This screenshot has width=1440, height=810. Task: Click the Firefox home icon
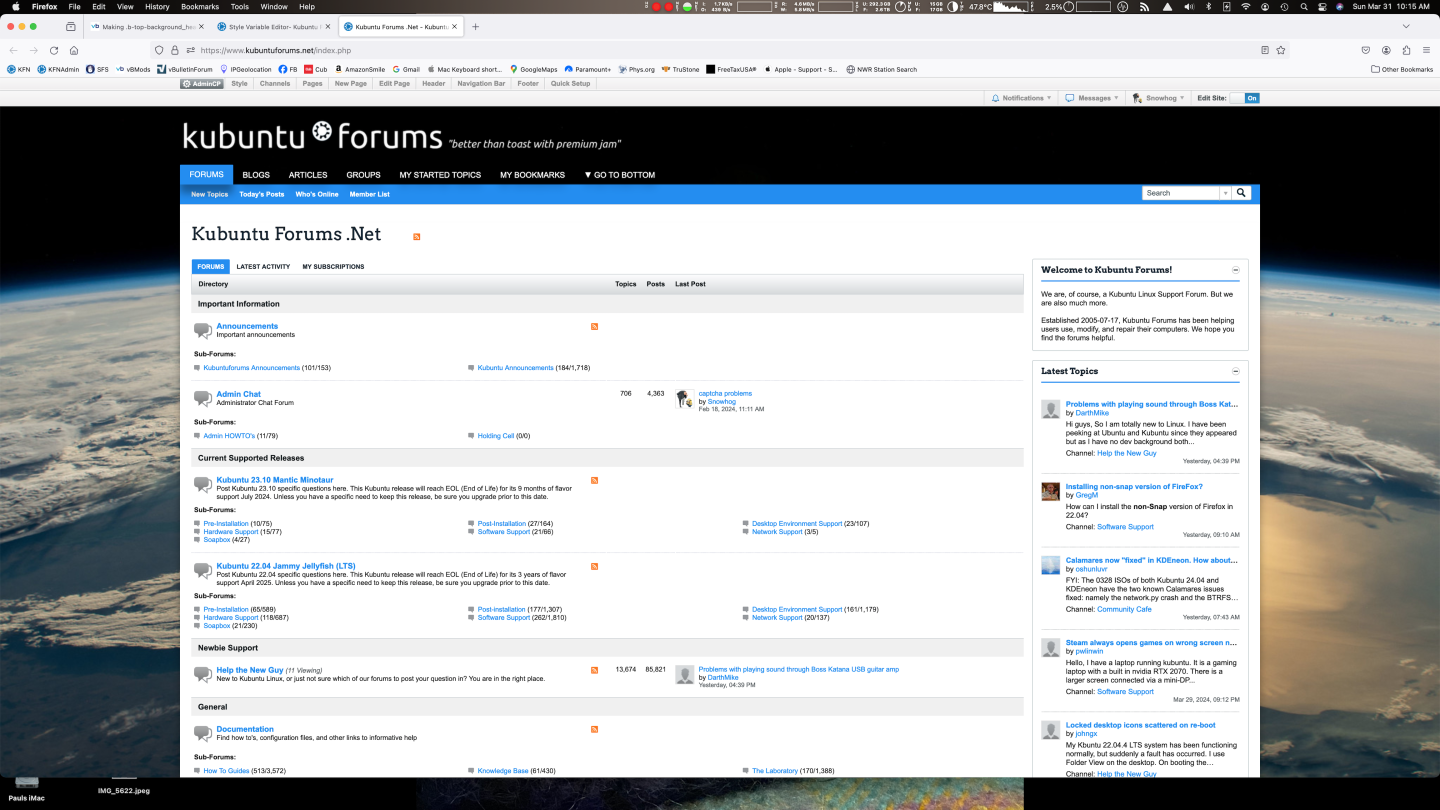point(74,50)
